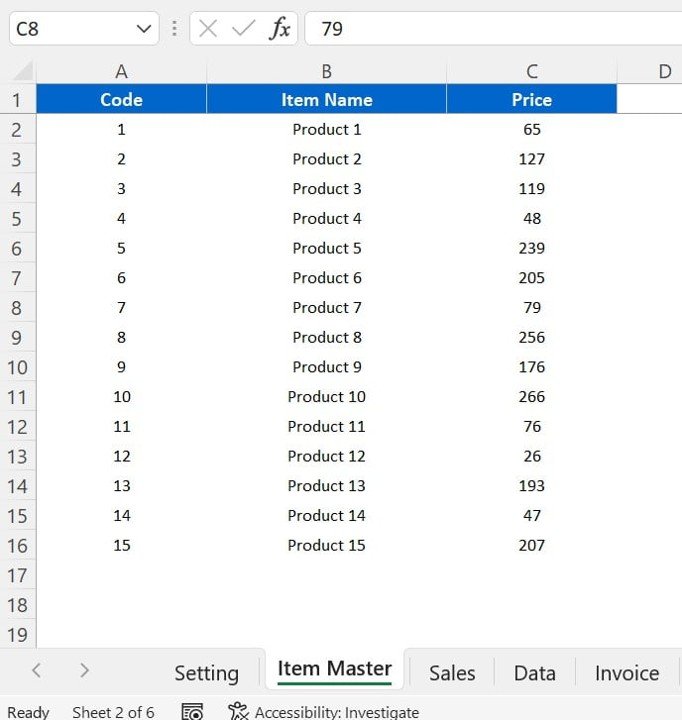
Task: Click Accessibility: Investigate in status bar
Action: [x=324, y=712]
